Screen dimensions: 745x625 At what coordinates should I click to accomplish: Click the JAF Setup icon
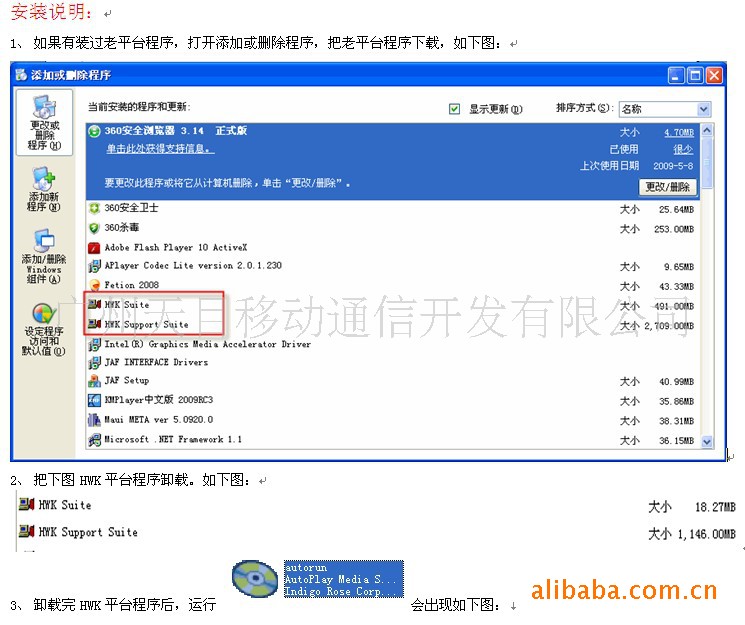point(94,381)
